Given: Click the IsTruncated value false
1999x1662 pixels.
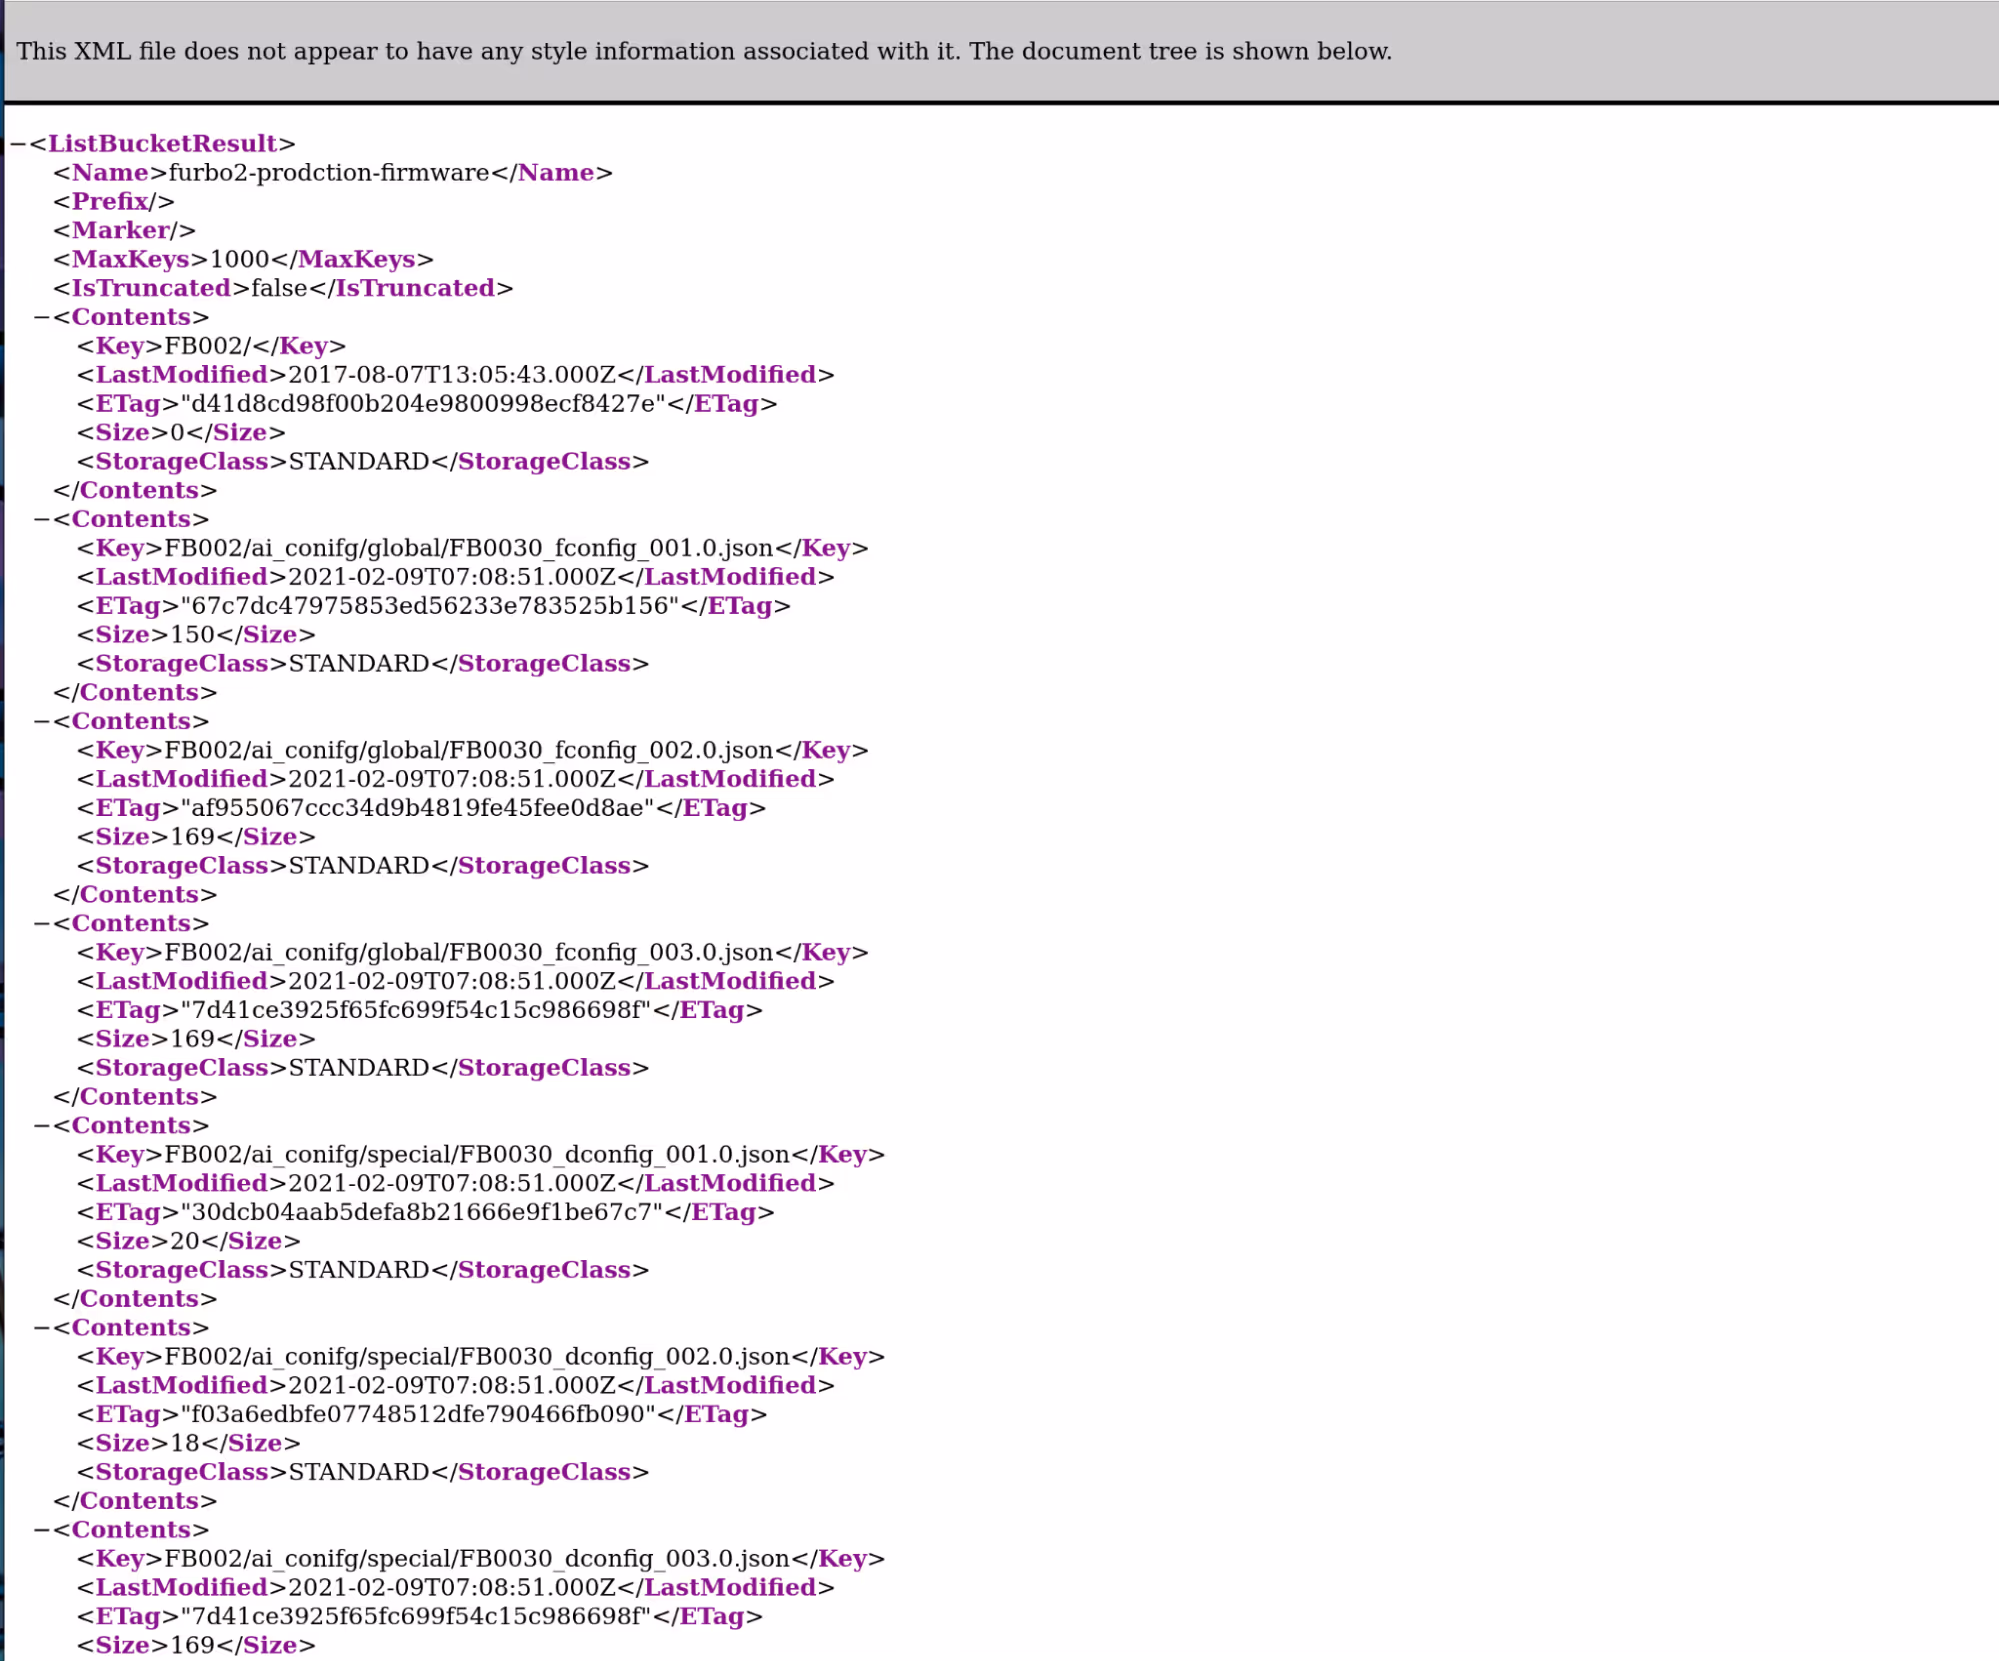Looking at the screenshot, I should 278,289.
